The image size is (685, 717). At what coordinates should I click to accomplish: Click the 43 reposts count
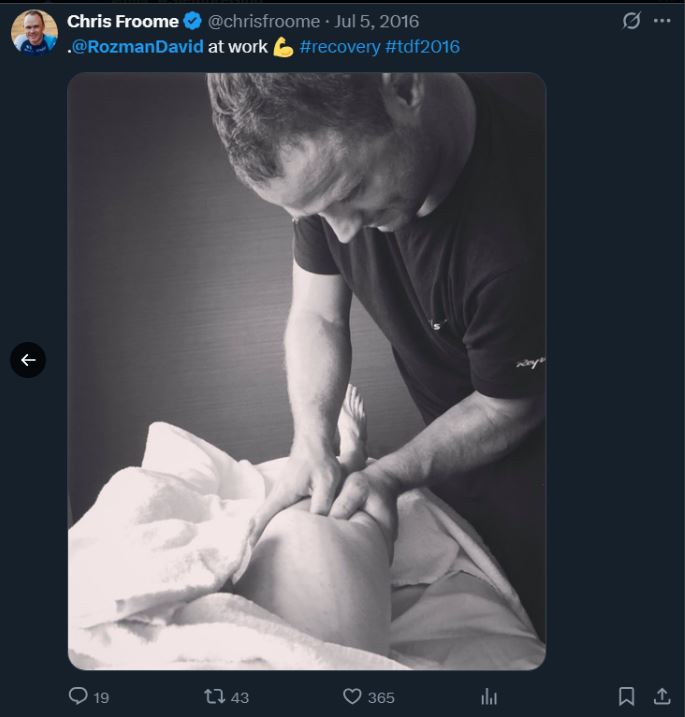click(x=240, y=697)
